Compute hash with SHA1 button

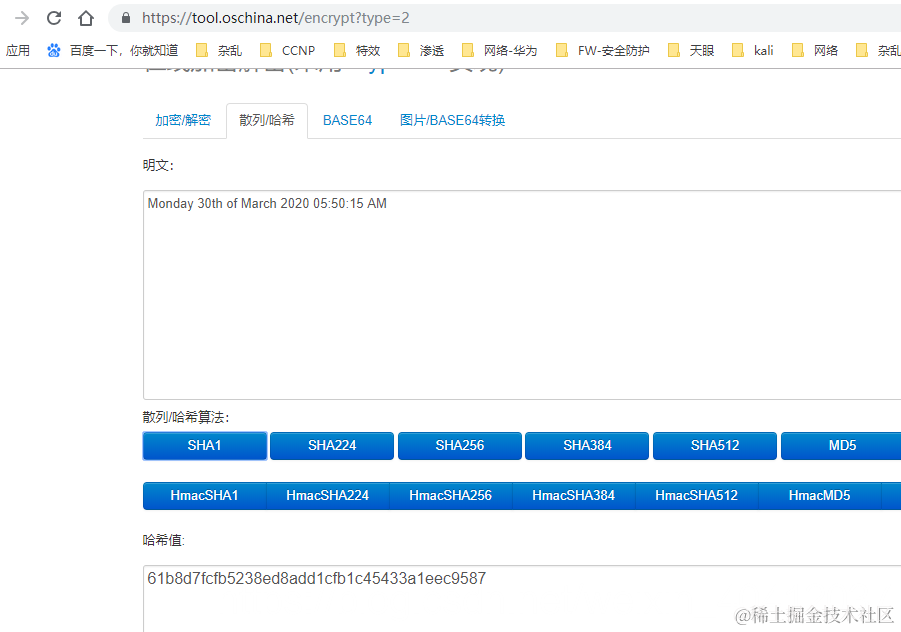[x=205, y=446]
